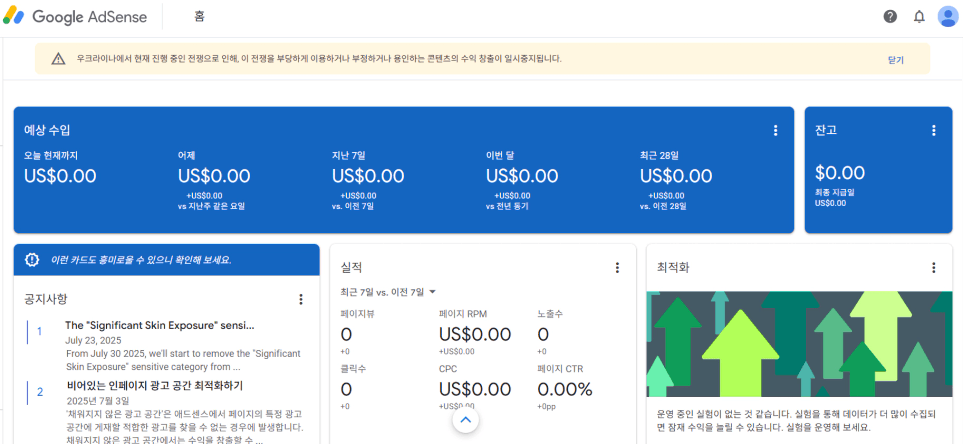Open the 공지사항 card three-dot menu
This screenshot has width=963, height=444.
[x=301, y=299]
